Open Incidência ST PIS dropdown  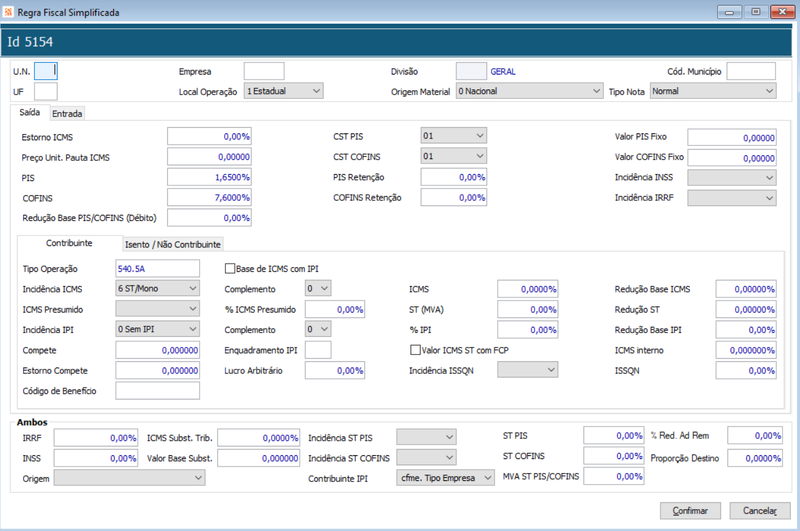pos(427,437)
